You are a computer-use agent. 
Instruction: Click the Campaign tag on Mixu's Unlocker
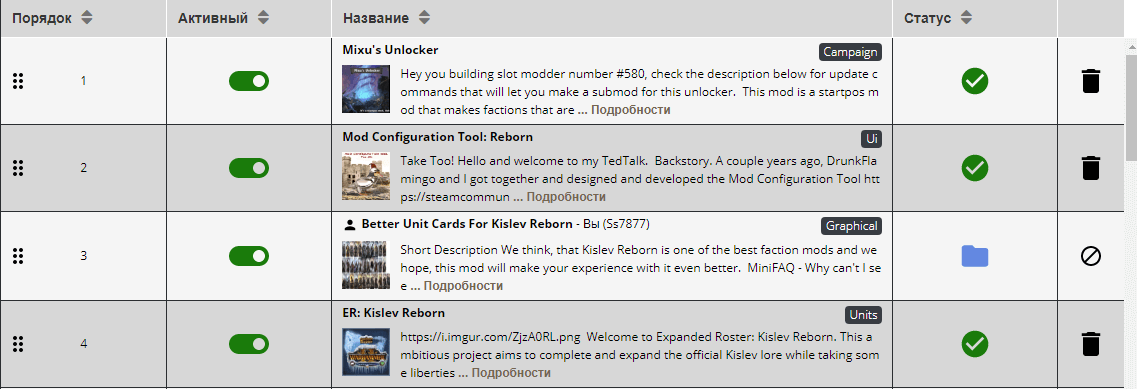click(851, 52)
